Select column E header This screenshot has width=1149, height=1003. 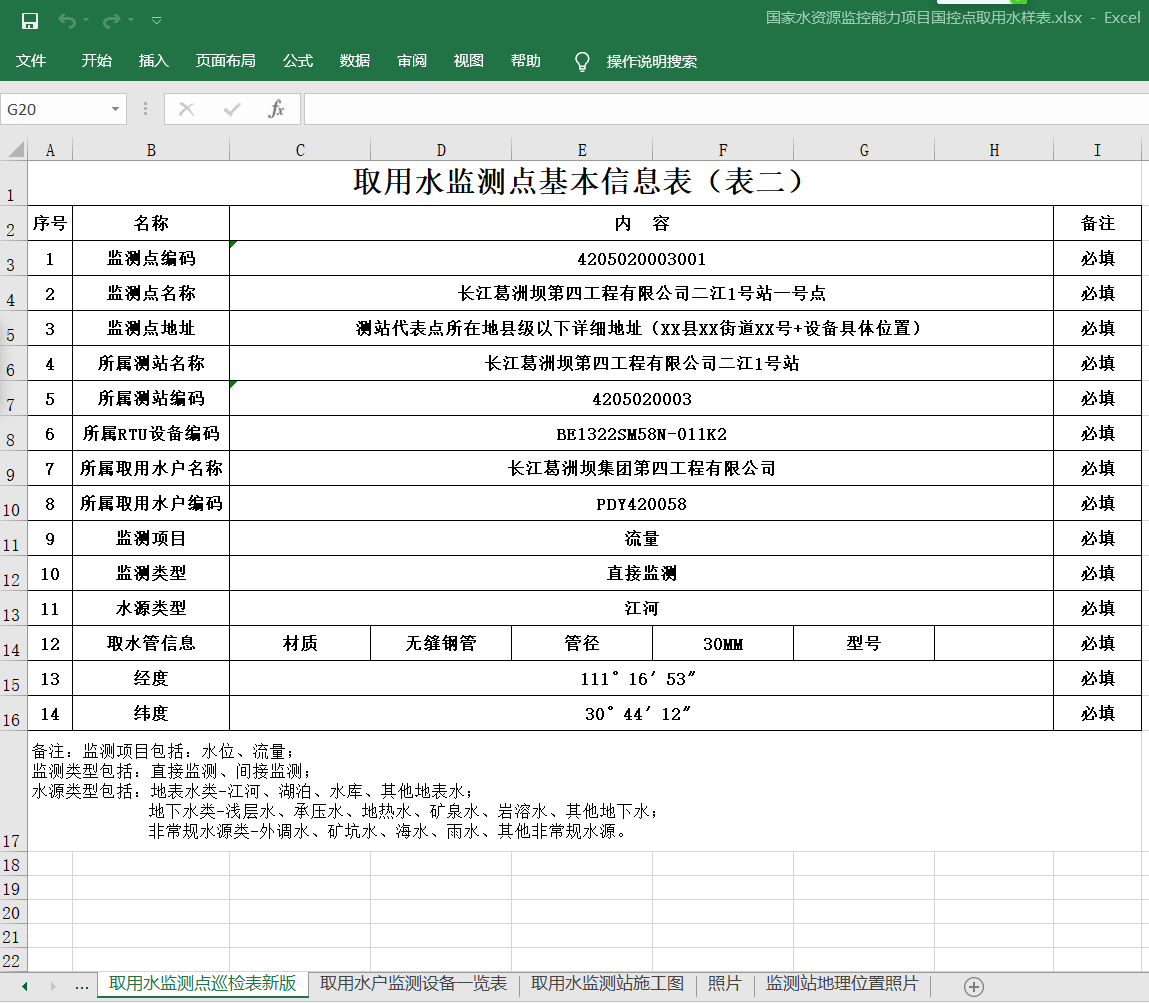(x=582, y=150)
